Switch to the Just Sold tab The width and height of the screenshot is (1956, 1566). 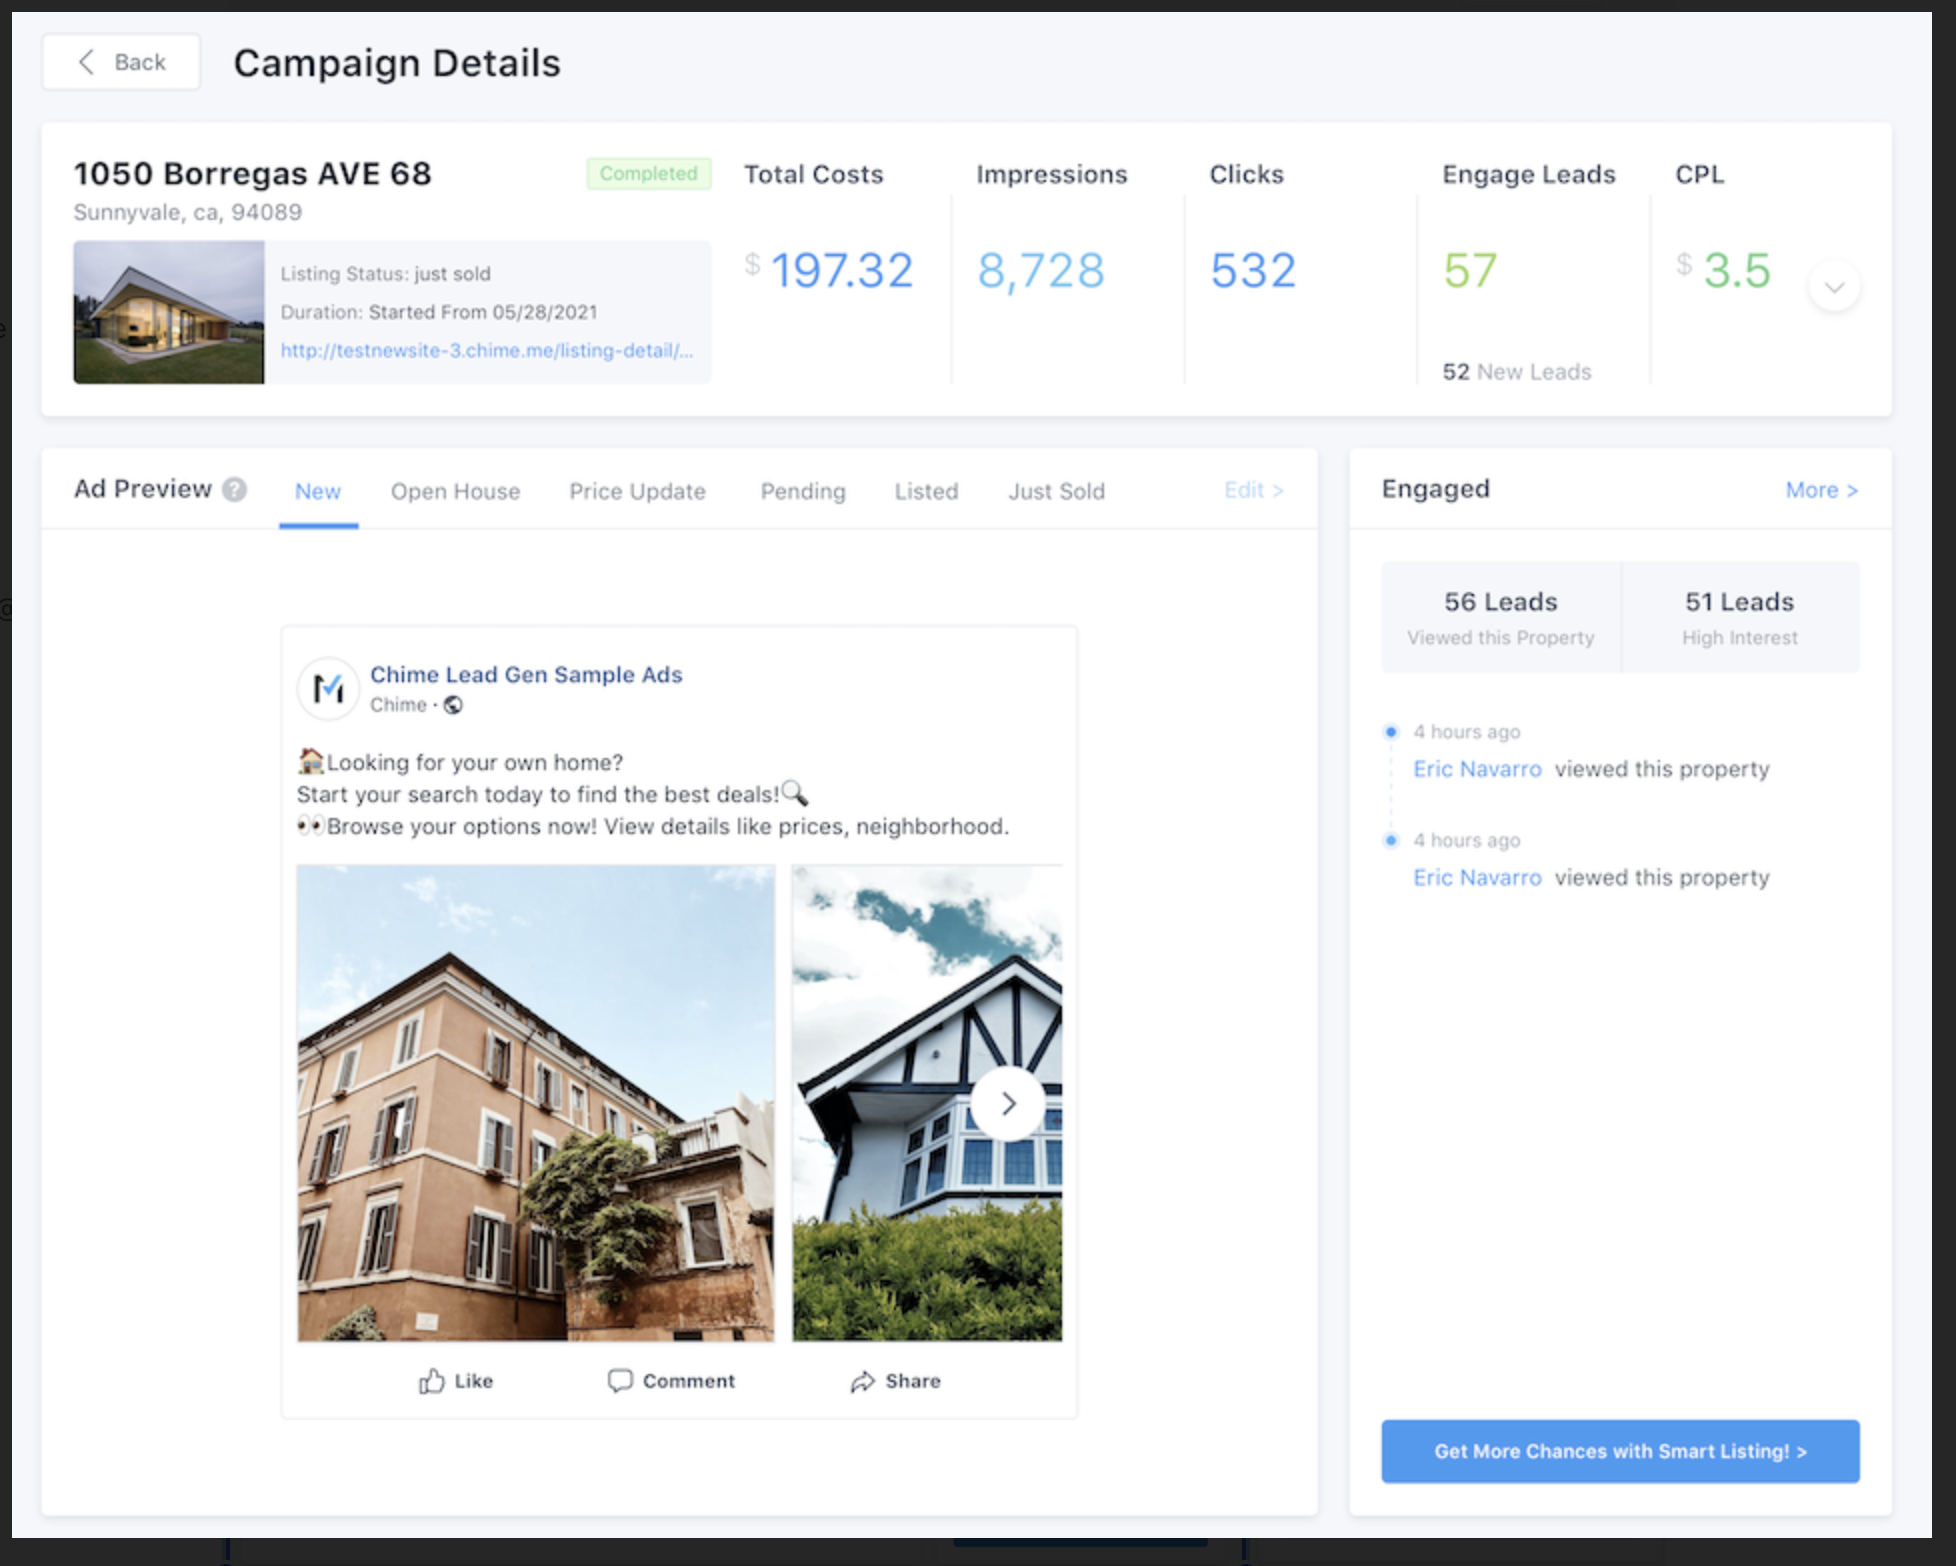click(x=1056, y=491)
